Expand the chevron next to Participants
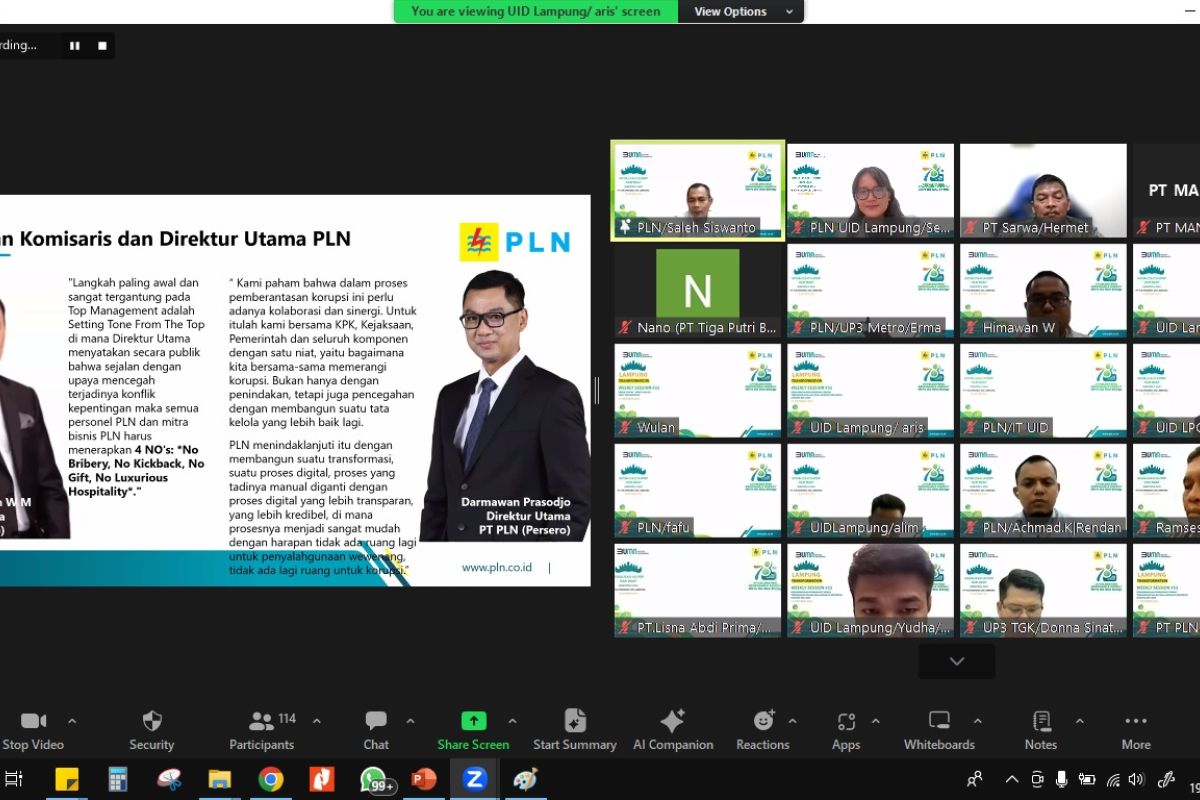 click(317, 721)
